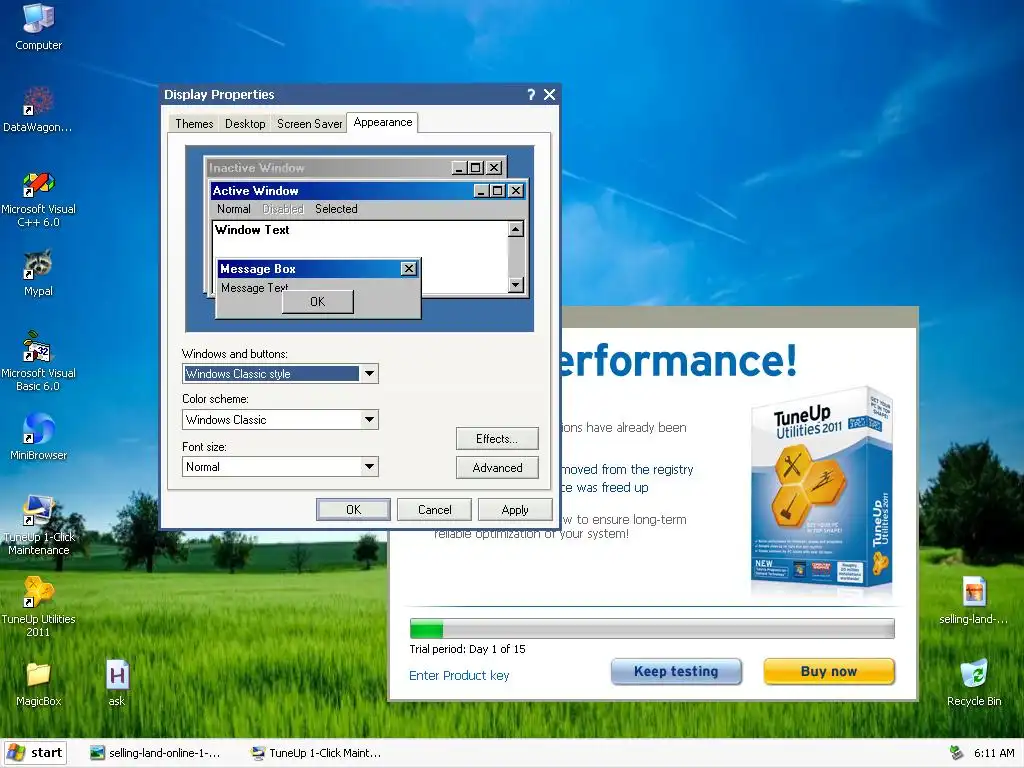Viewport: 1024px width, 768px height.
Task: Open TuneUp 1-Click Maintenance desktop icon
Action: [39, 525]
